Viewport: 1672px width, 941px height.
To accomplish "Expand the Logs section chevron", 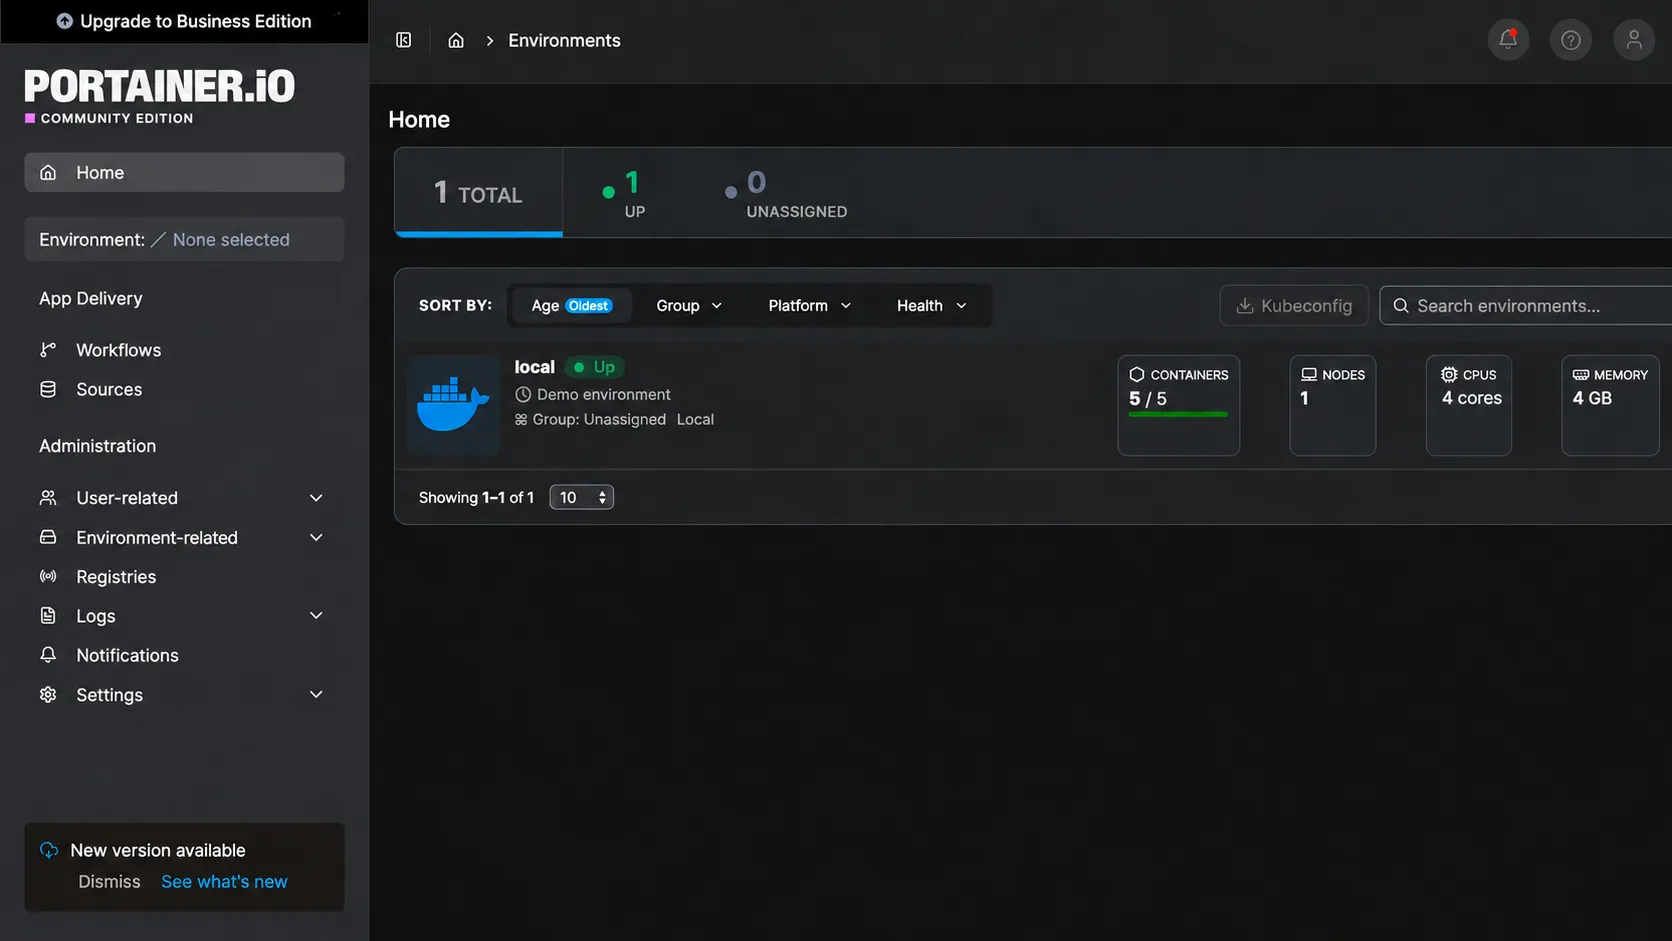I will click(316, 616).
